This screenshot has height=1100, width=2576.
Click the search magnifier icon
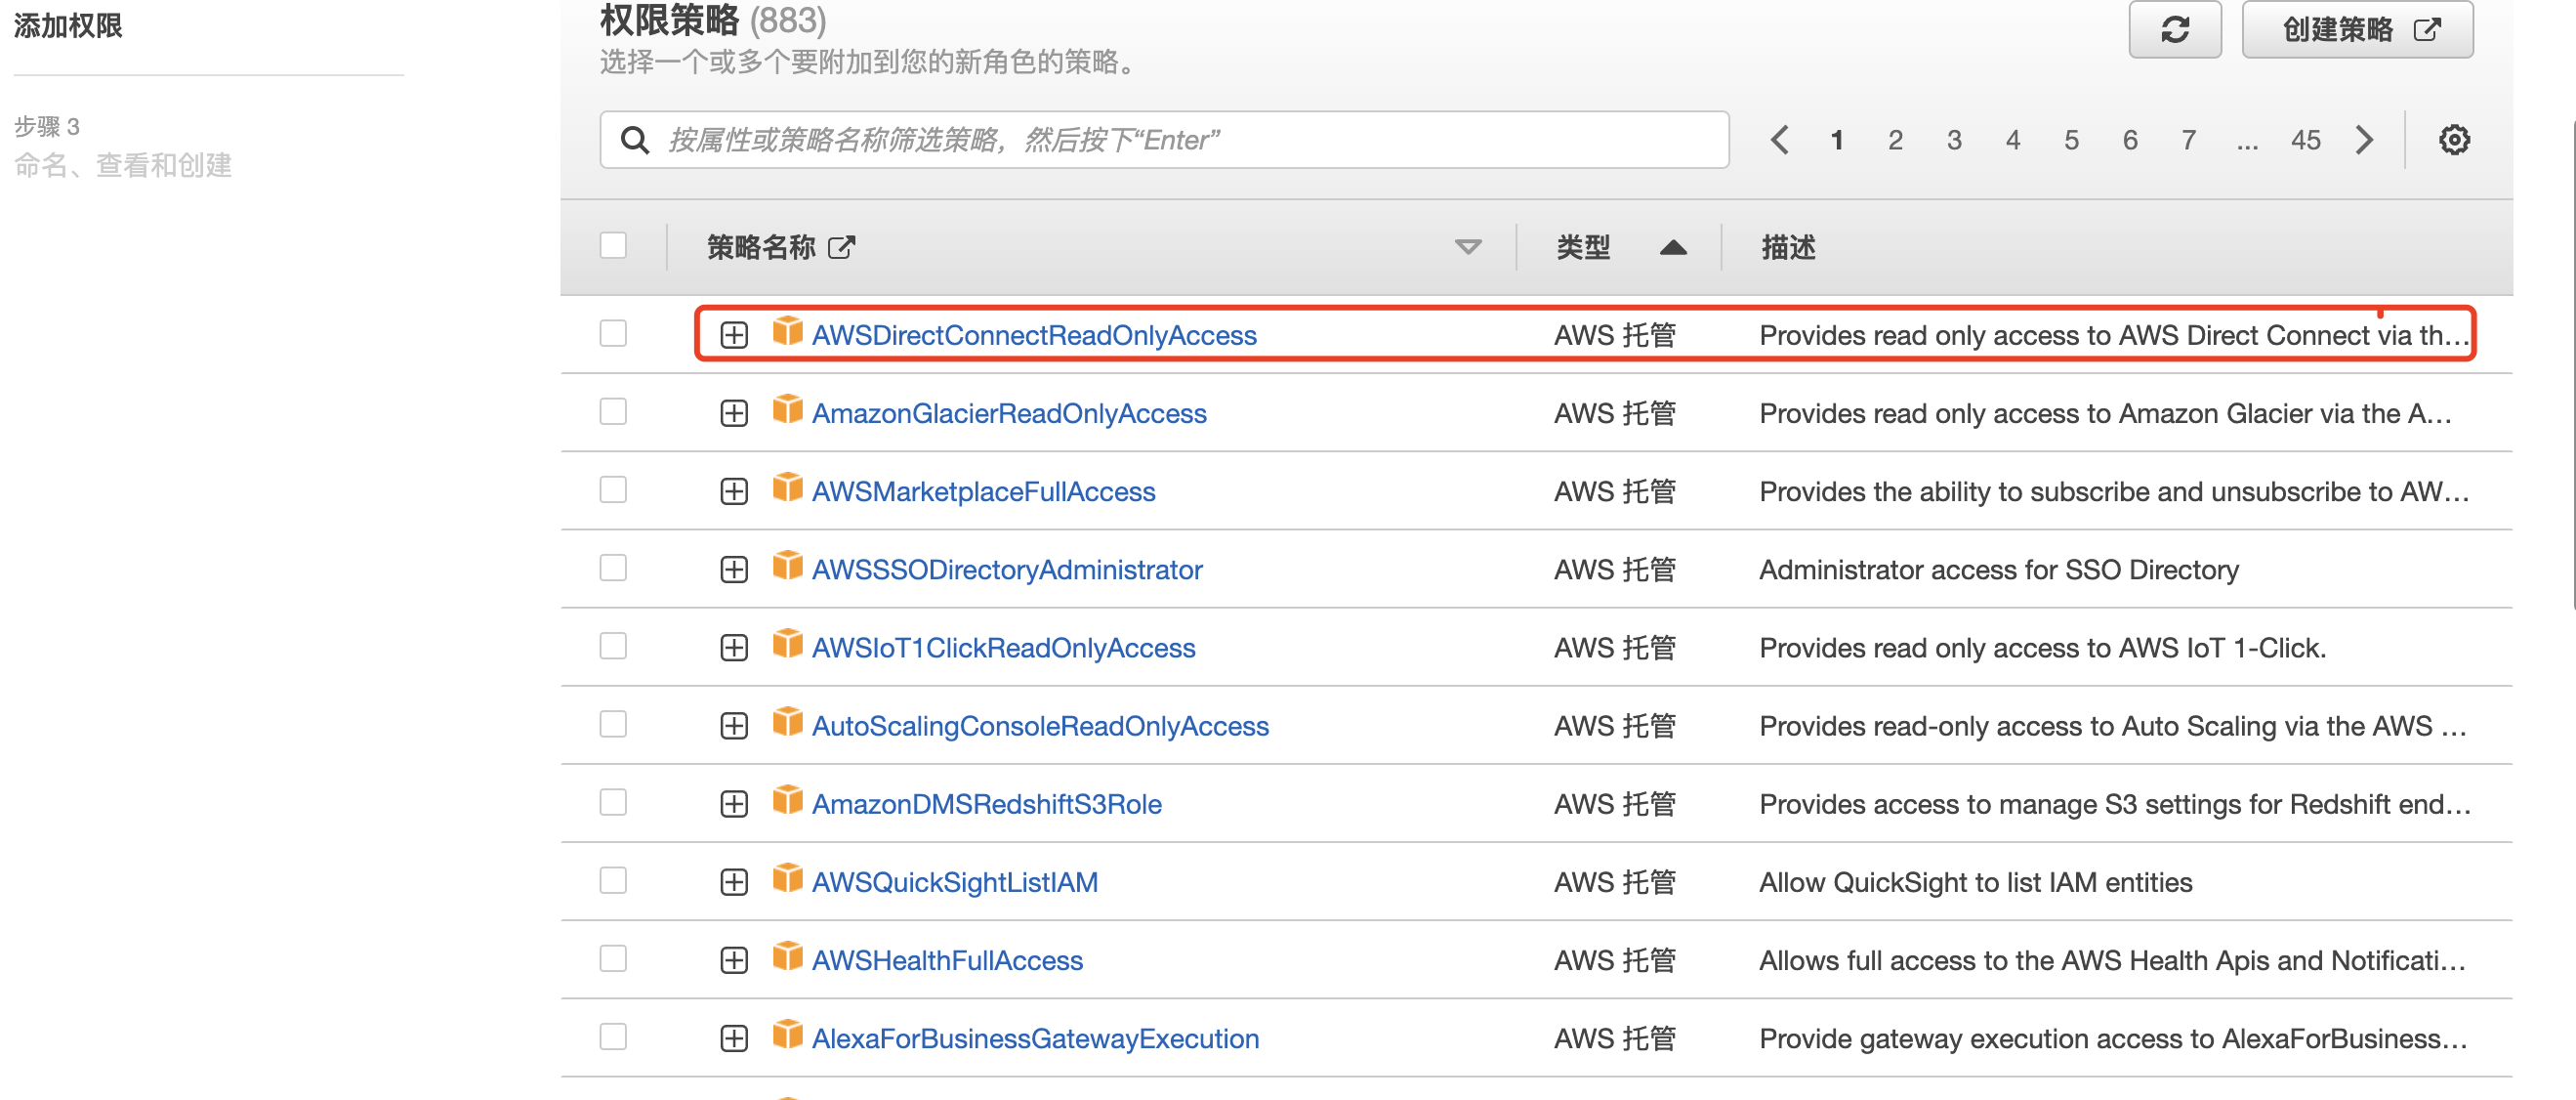tap(635, 140)
